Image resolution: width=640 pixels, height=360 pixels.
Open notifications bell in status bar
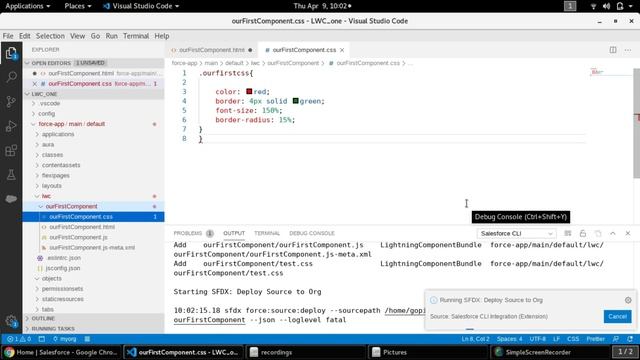[x=630, y=339]
